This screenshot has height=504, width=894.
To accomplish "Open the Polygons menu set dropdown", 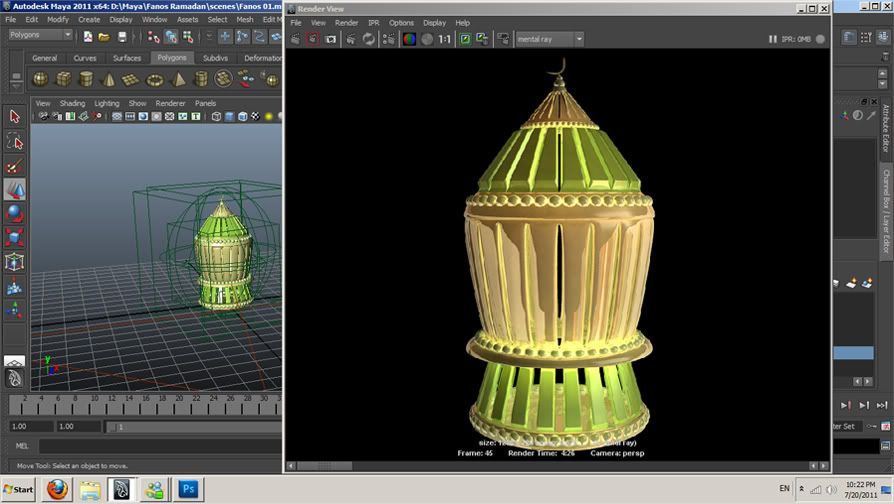I will [x=40, y=35].
